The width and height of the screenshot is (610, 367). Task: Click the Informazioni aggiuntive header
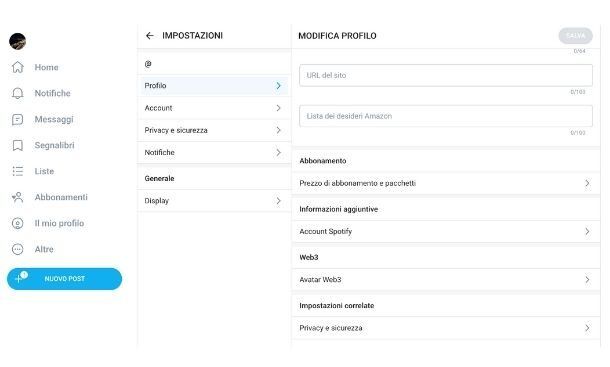pos(338,209)
